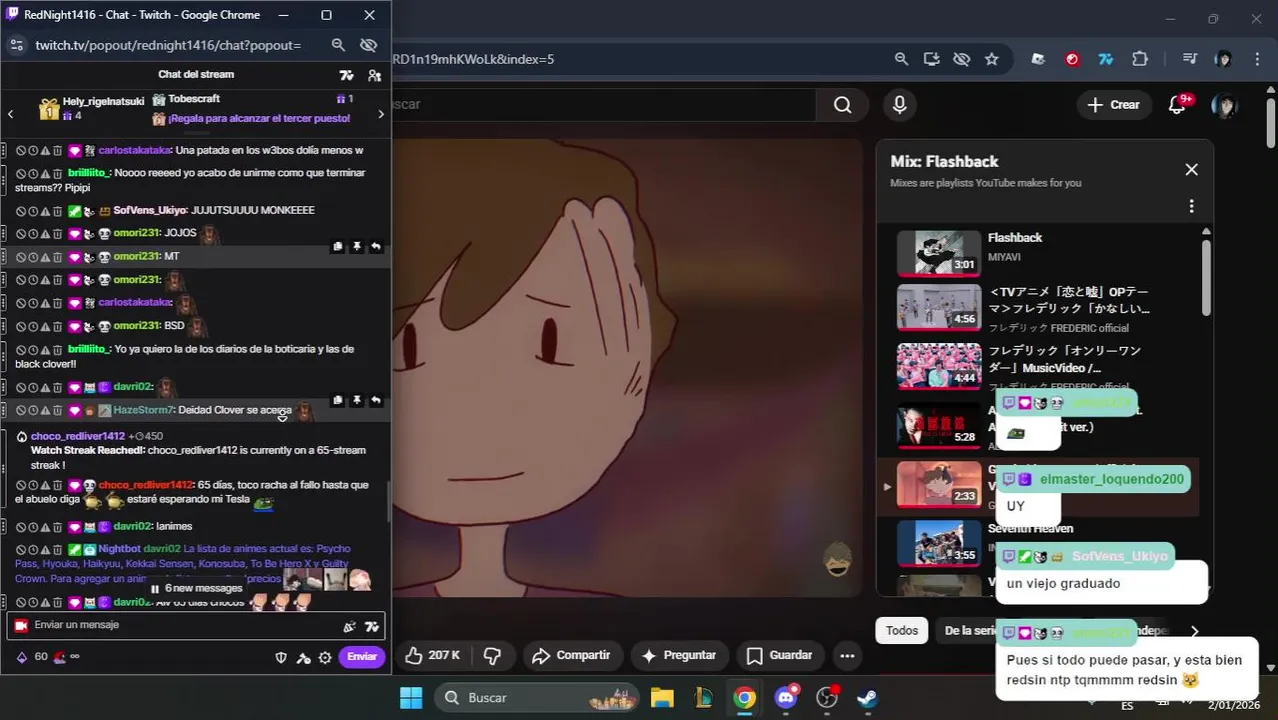1278x720 pixels.
Task: Toggle crossed-eye icon in YouTube address bar
Action: click(962, 59)
